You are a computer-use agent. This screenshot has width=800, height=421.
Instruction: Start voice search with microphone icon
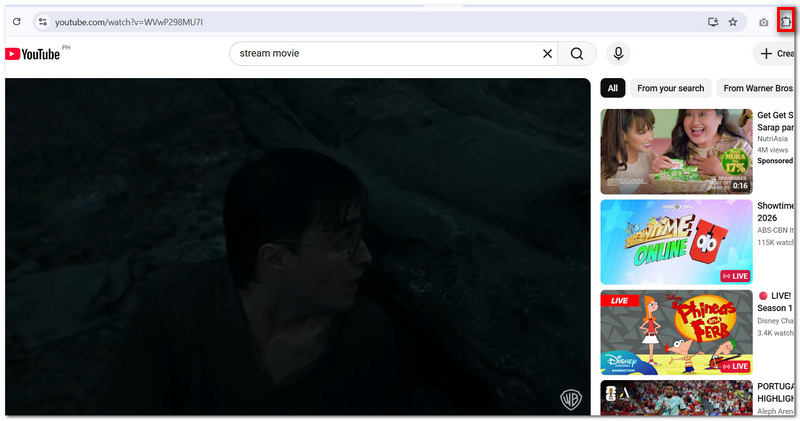pos(618,54)
